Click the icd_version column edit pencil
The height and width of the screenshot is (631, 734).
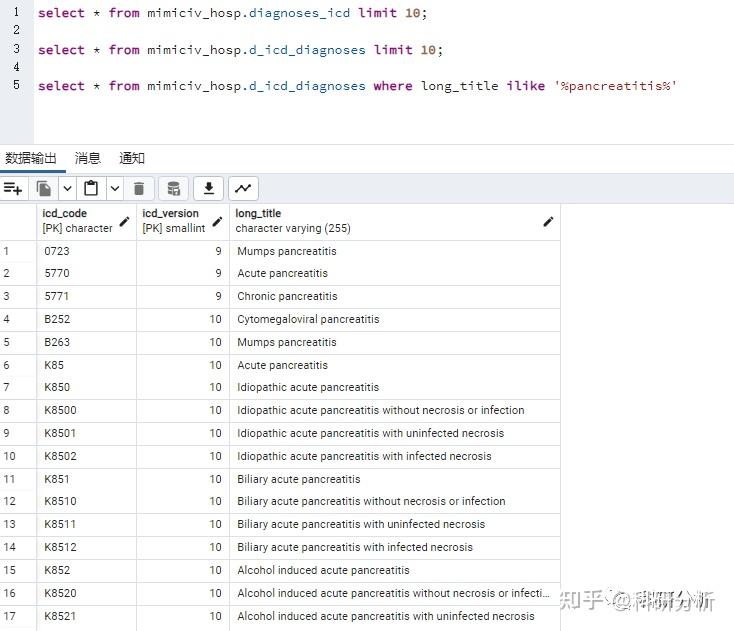(217, 221)
